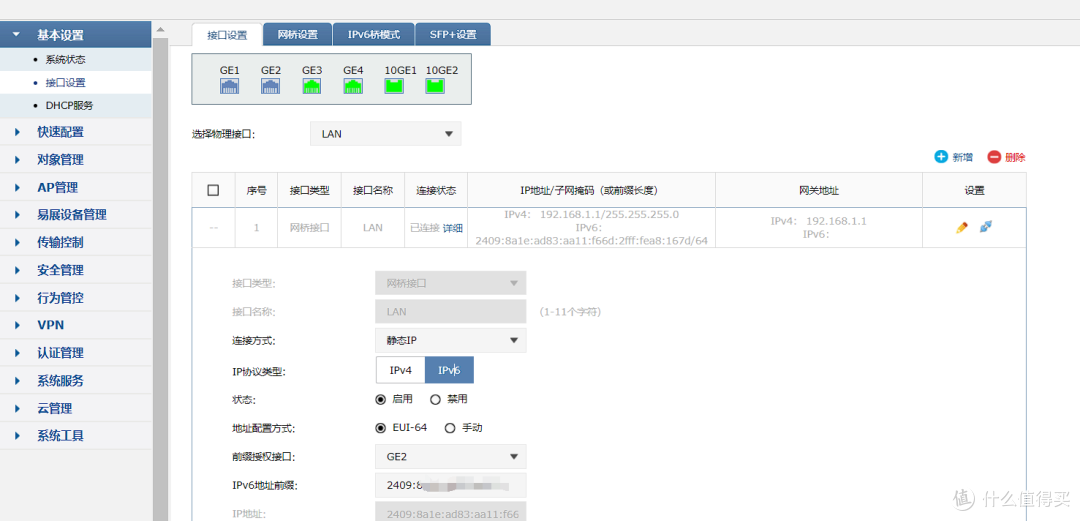Viewport: 1080px width, 521px height.
Task: Expand the AP管理 sidebar section
Action: tap(76, 187)
